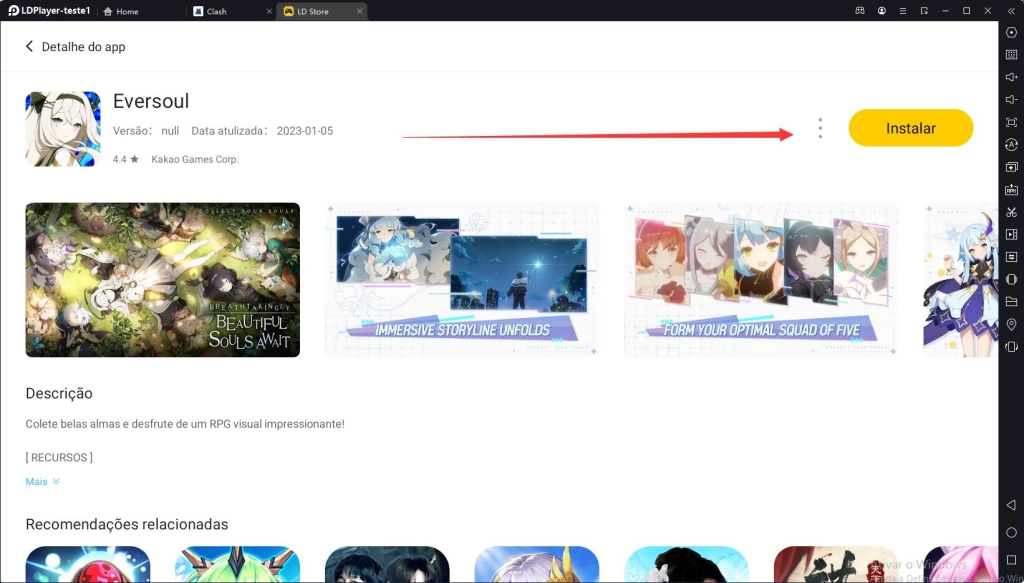Toggle fullscreen mode from sidebar
The image size is (1024, 583).
point(1011,122)
